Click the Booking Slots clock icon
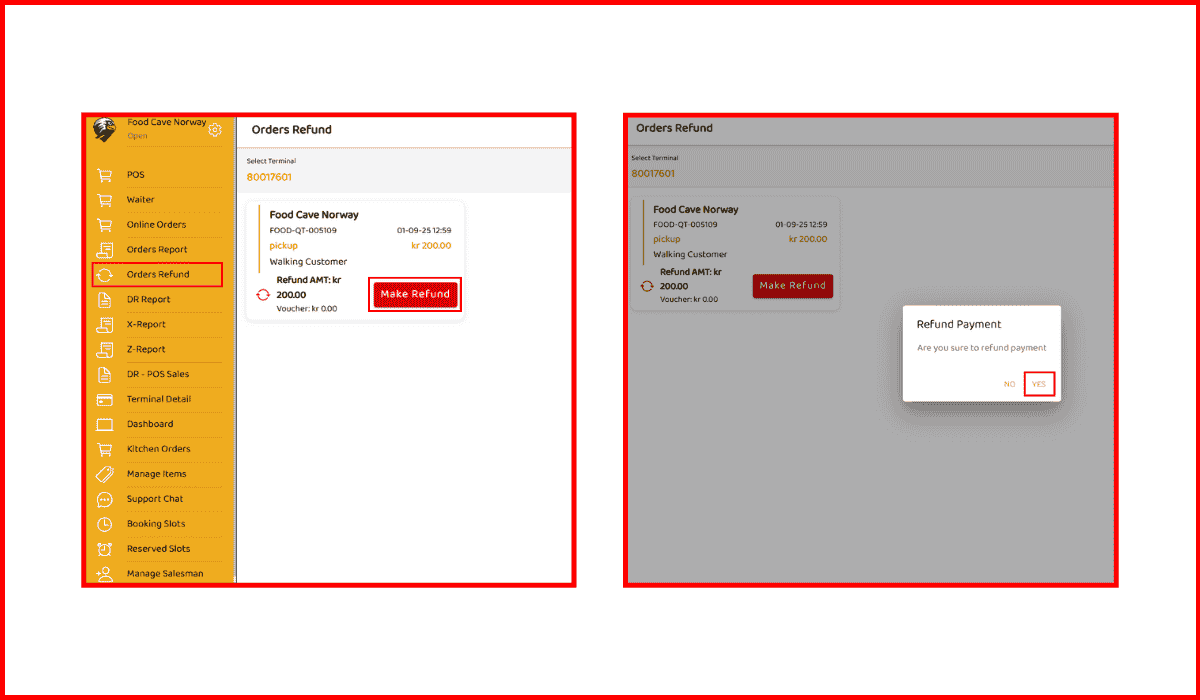1200x700 pixels. pos(104,524)
